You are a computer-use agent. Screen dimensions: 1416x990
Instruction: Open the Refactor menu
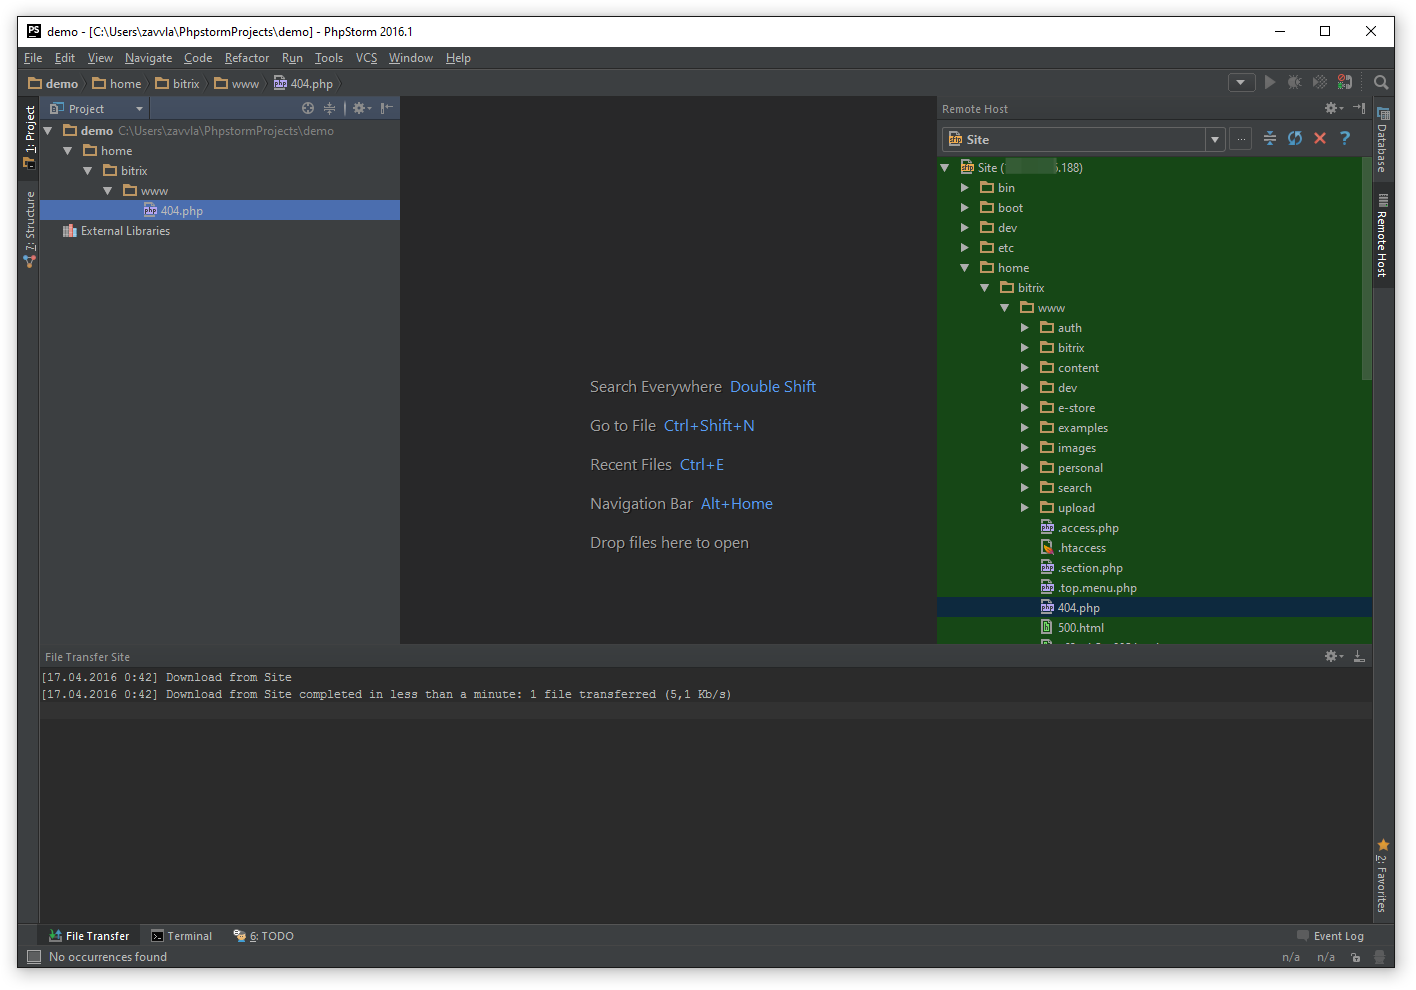[x=247, y=58]
